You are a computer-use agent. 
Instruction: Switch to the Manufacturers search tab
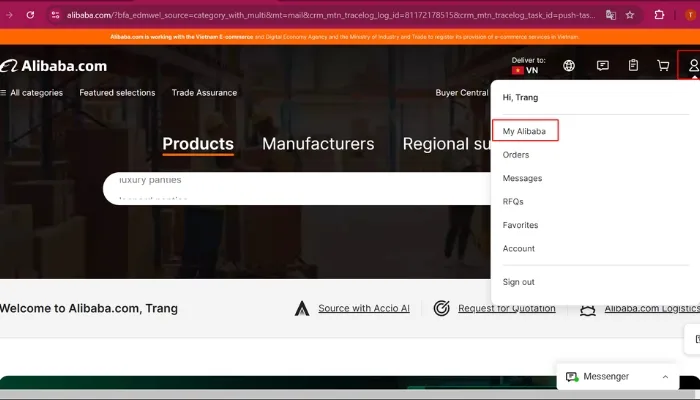(x=318, y=144)
